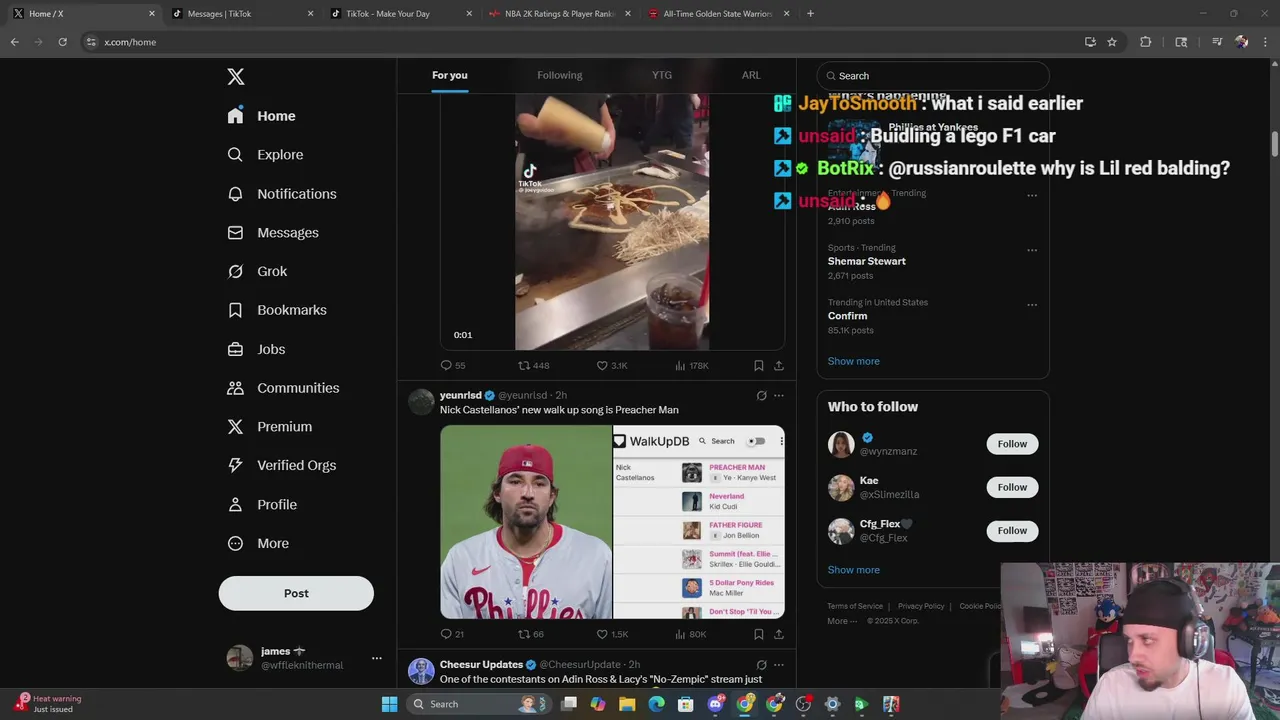Click the Premium X icon
1280x720 pixels.
[x=235, y=427]
